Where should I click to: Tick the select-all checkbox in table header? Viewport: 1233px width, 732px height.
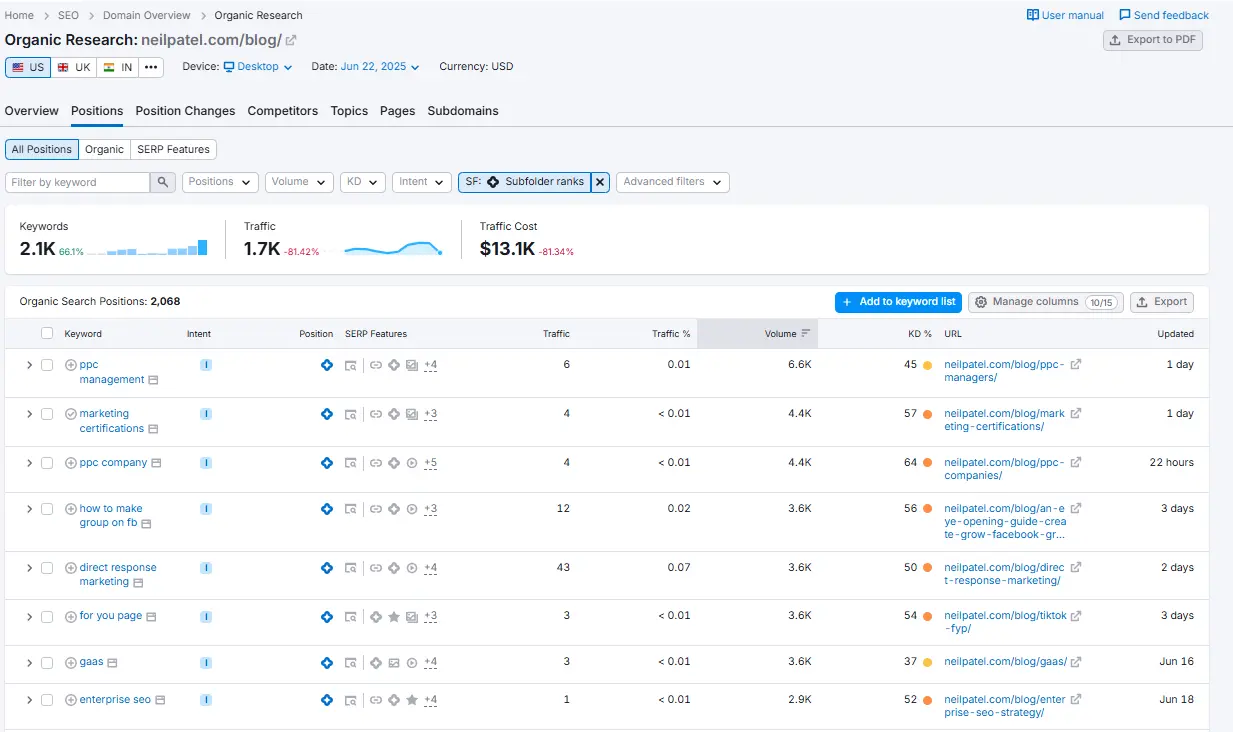[47, 334]
